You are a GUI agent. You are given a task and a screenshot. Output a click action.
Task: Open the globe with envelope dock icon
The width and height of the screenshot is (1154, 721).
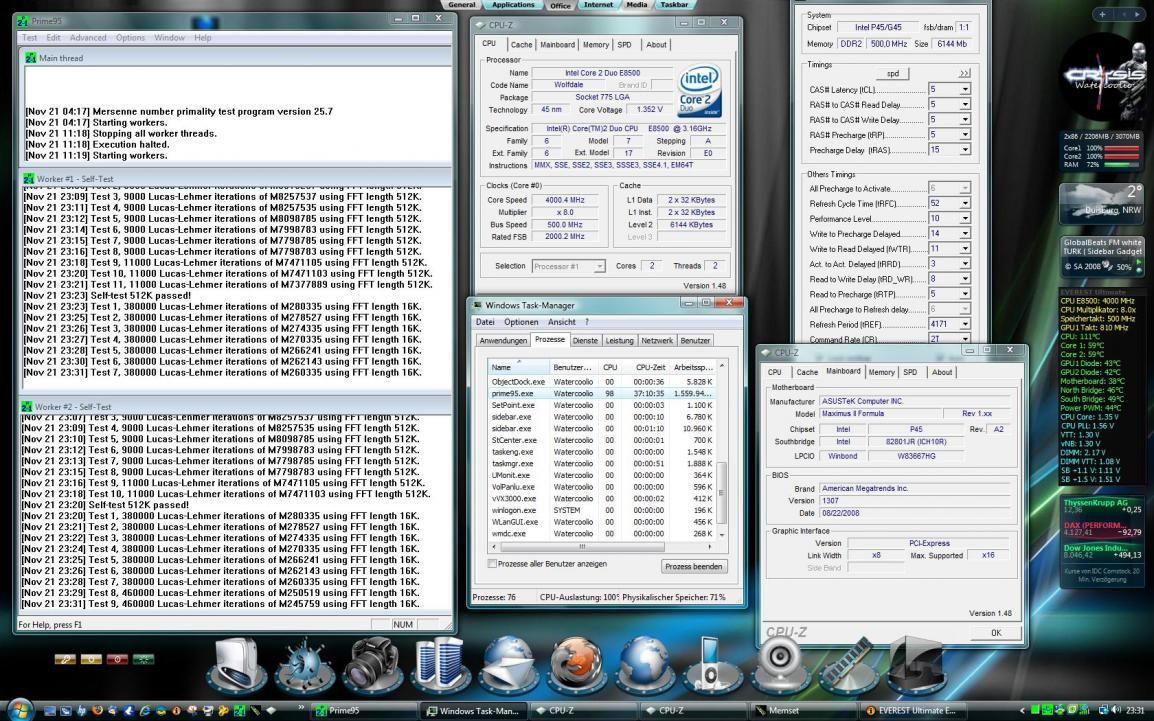[507, 664]
